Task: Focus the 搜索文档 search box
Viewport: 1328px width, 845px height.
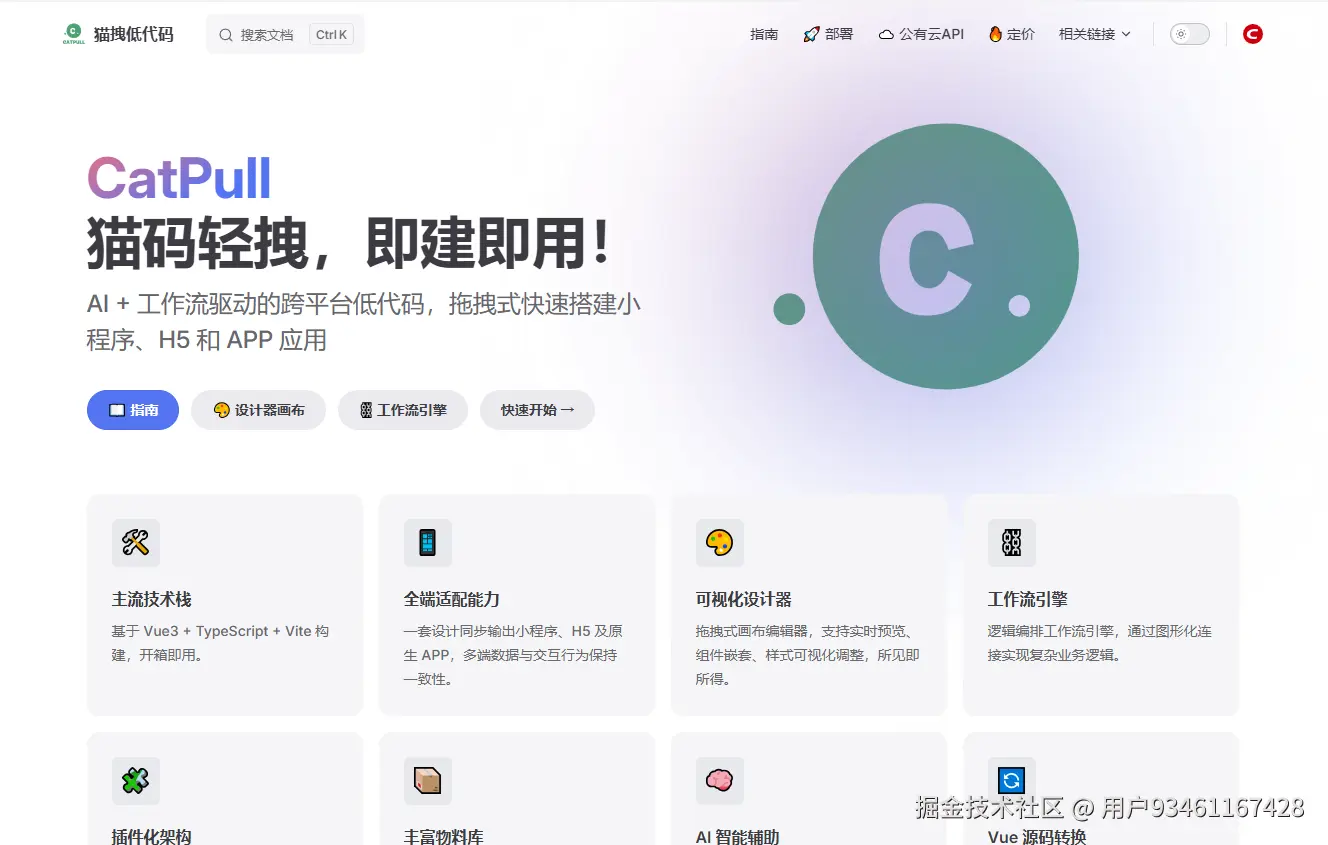Action: [x=285, y=34]
